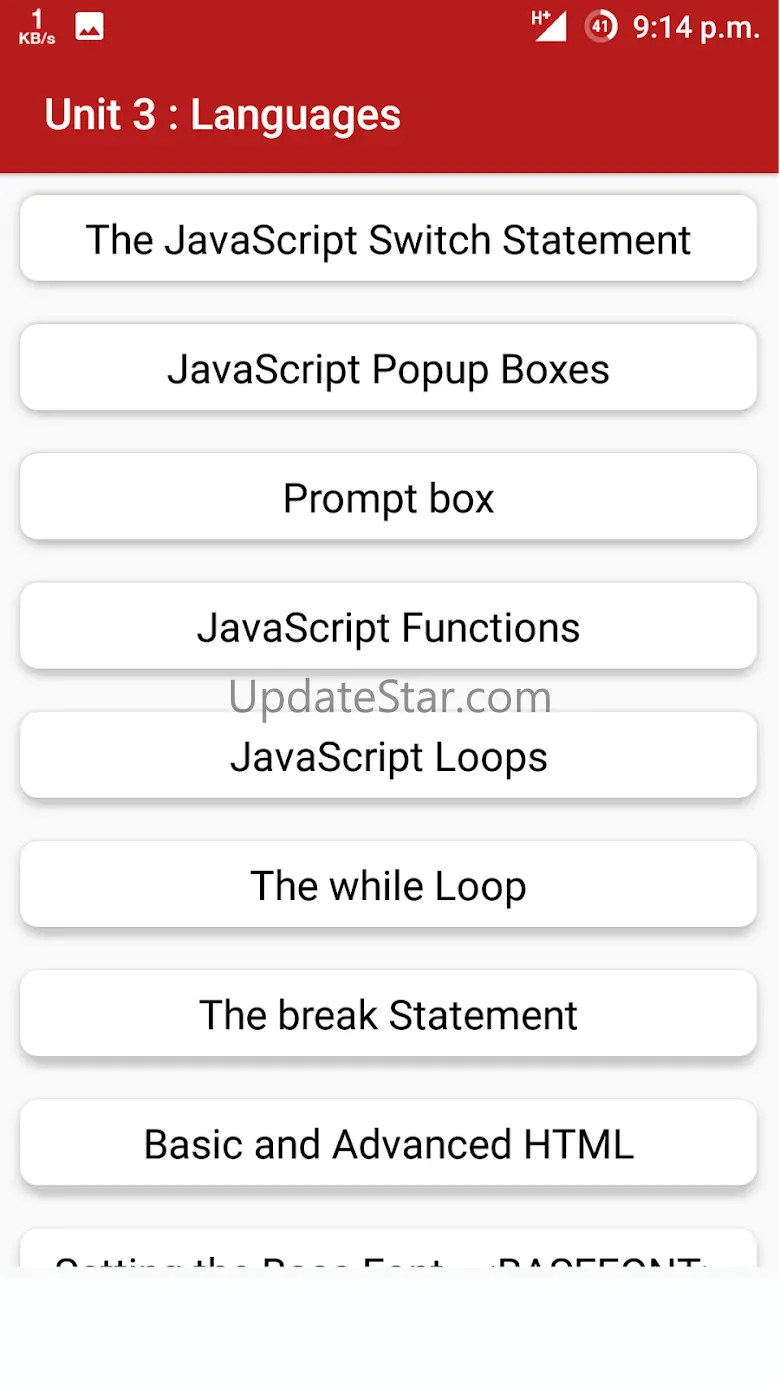Open The while Loop topic

(x=388, y=885)
